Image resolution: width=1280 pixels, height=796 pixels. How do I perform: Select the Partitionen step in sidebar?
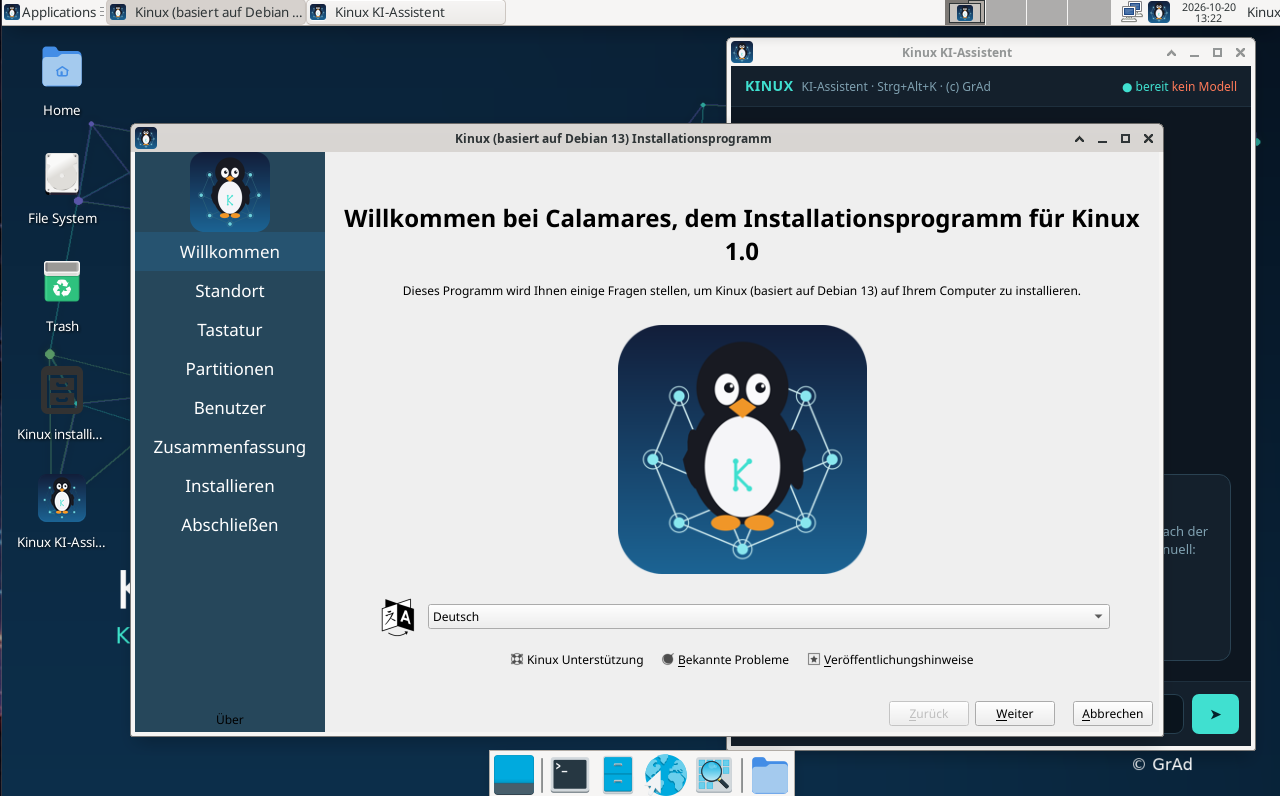click(x=230, y=369)
